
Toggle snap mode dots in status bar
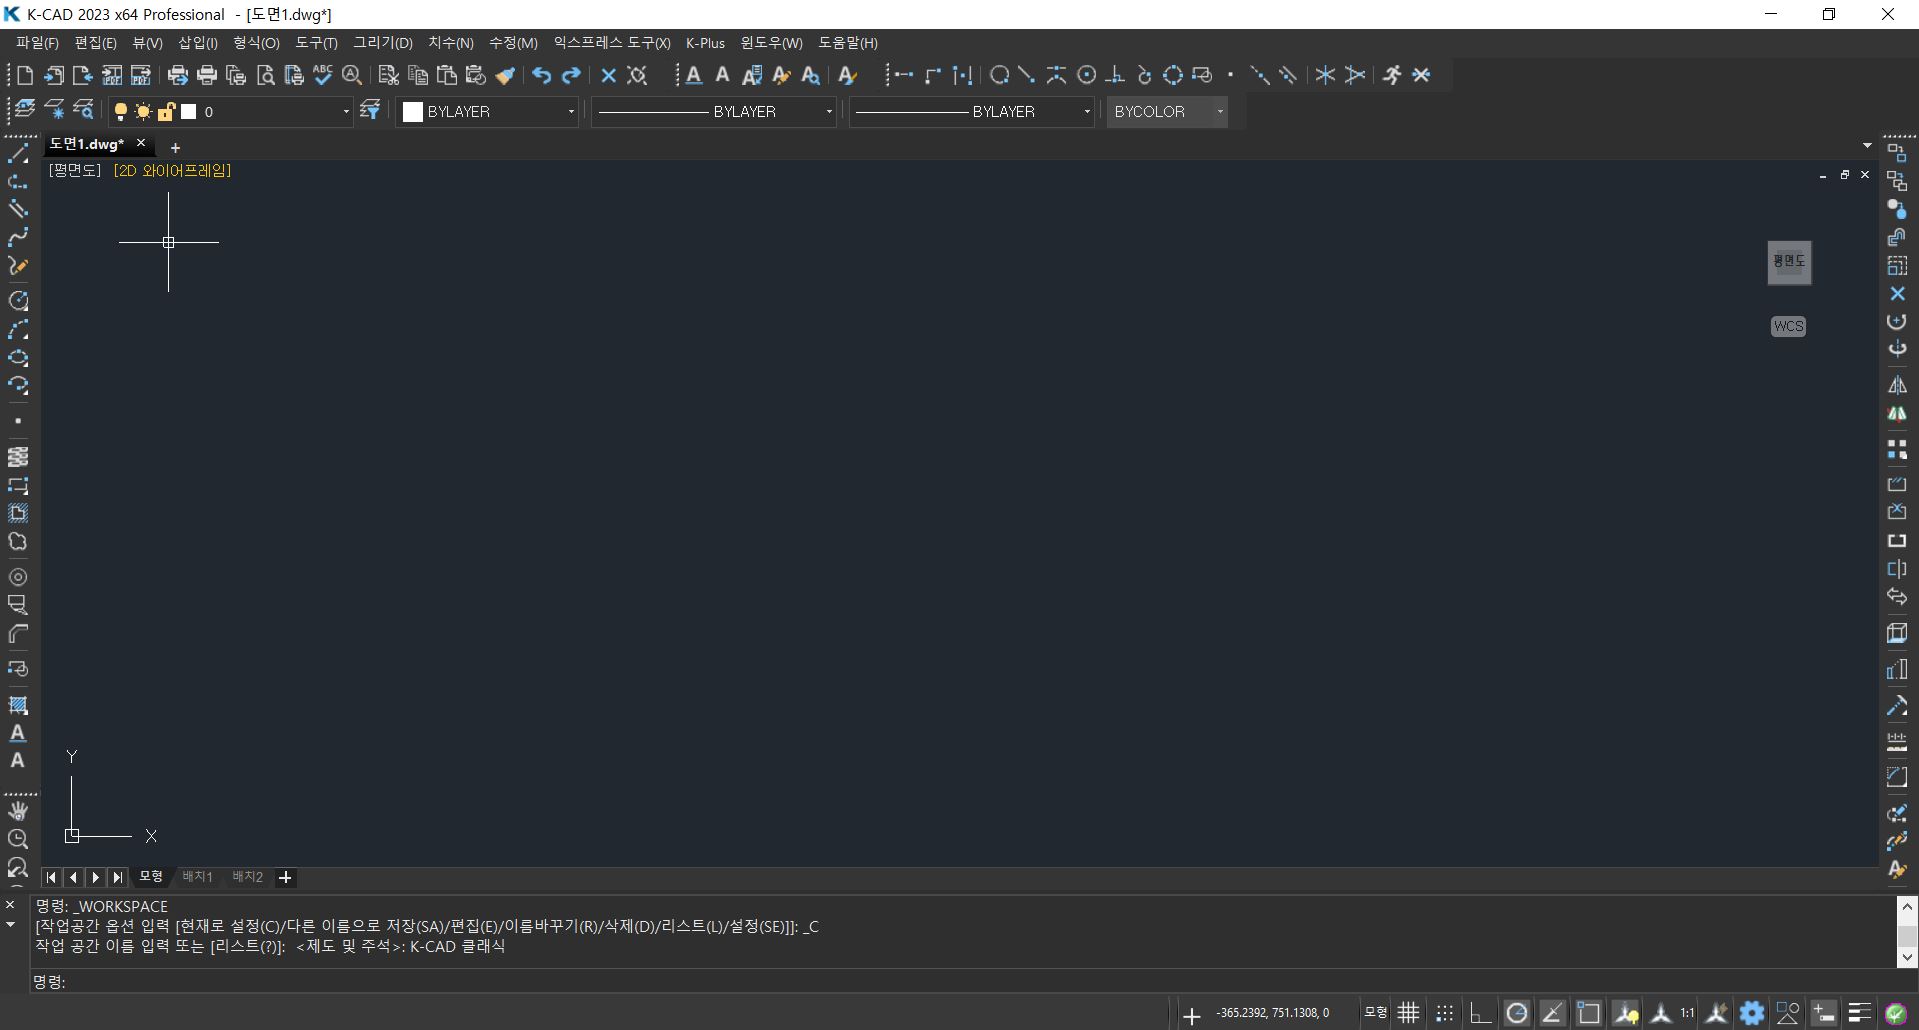coord(1445,1013)
